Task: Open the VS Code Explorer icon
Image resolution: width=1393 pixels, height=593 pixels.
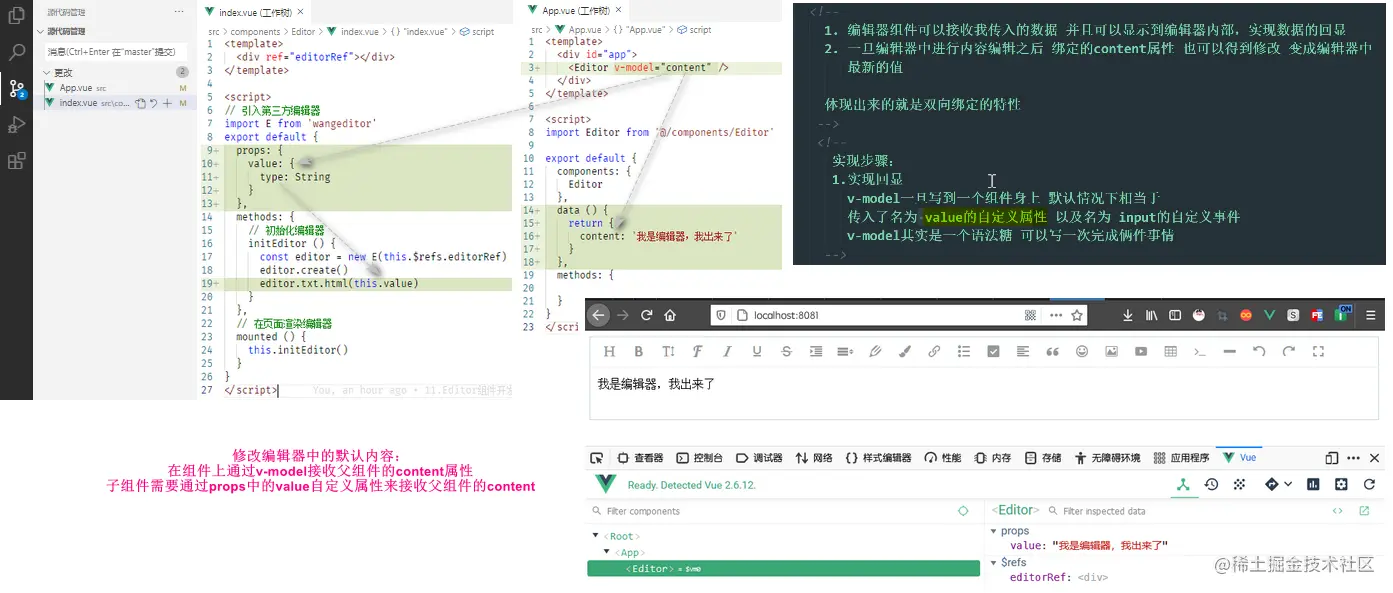Action: (16, 17)
